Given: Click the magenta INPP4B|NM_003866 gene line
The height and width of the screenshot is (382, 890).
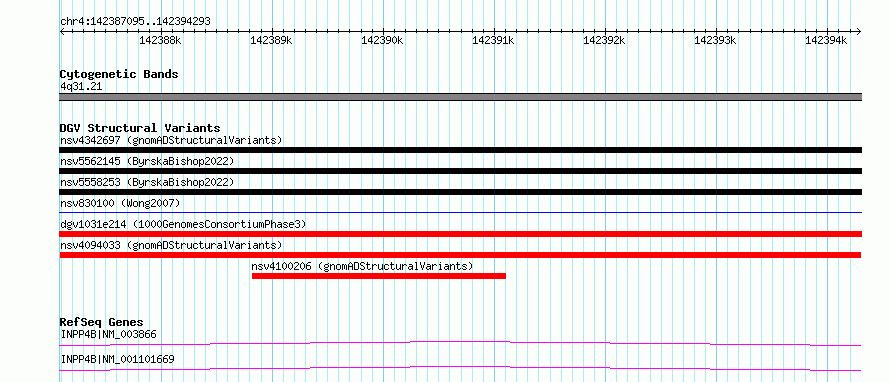Looking at the screenshot, I should pyautogui.click(x=461, y=343).
